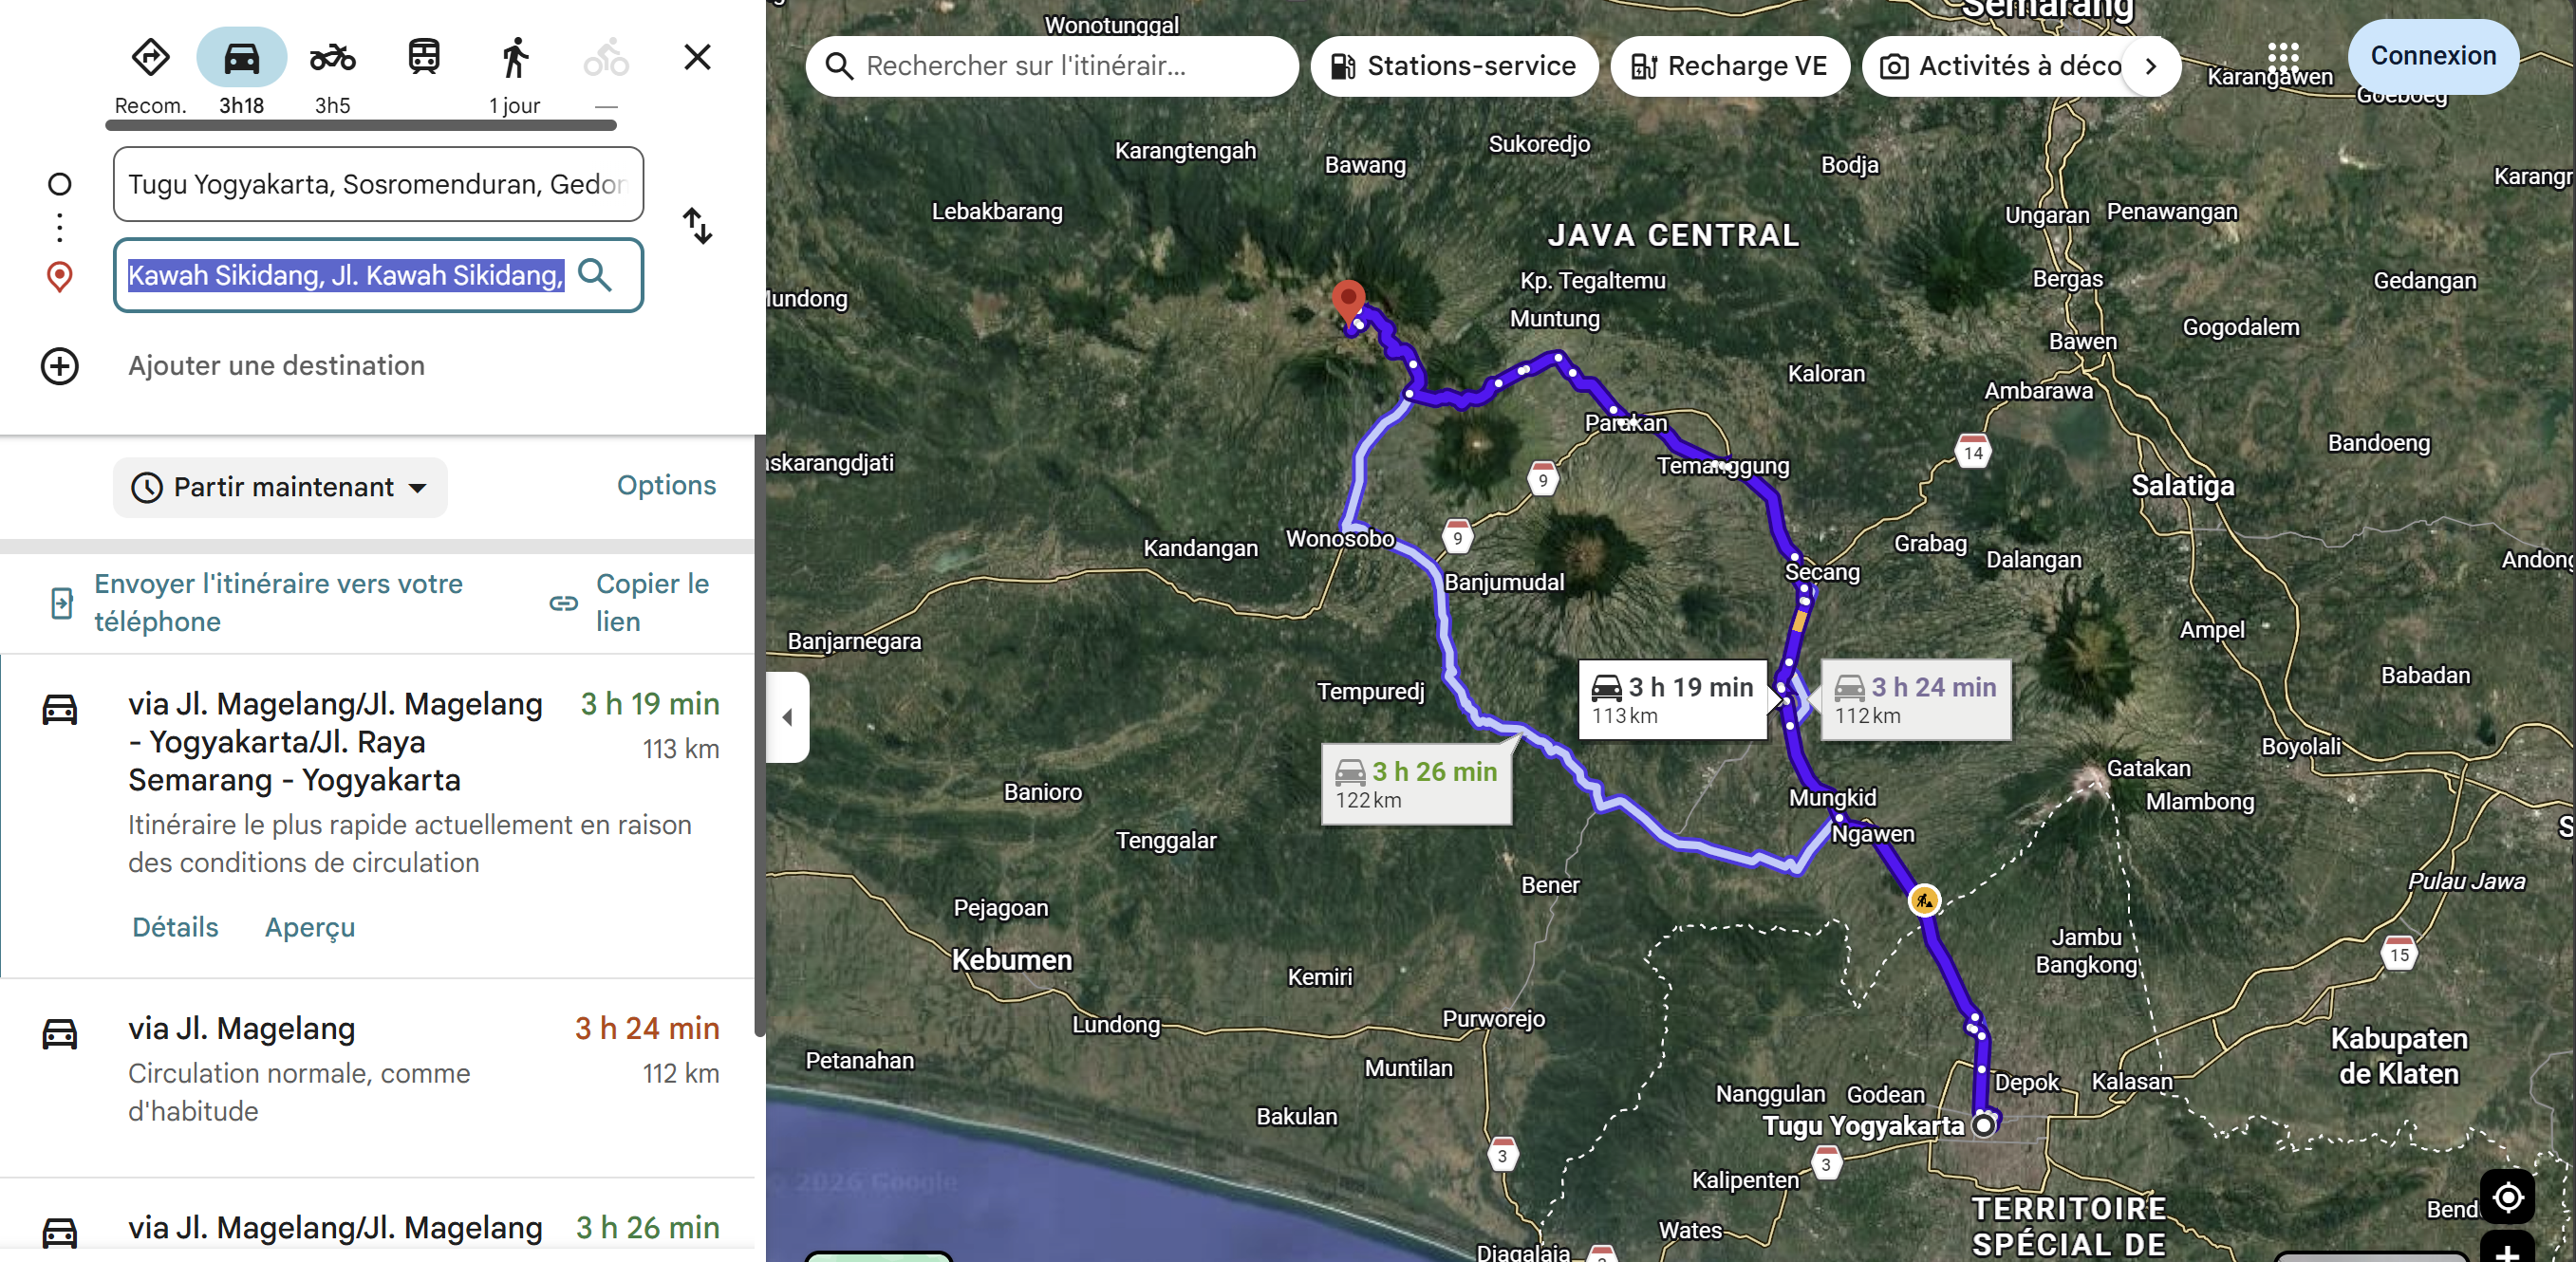The height and width of the screenshot is (1262, 2576).
Task: Open route Options link
Action: coord(666,485)
